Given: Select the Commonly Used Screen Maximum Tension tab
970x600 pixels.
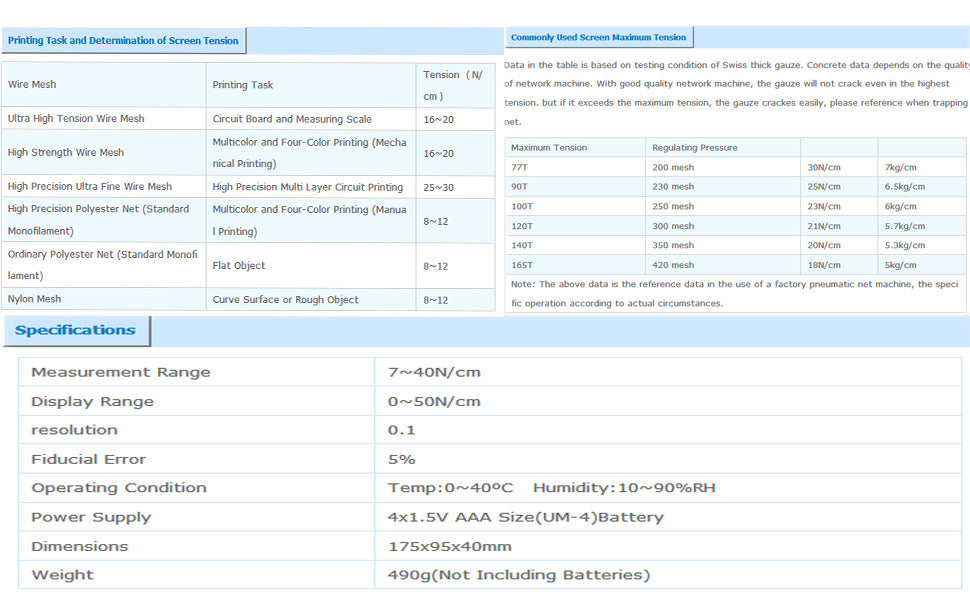Looking at the screenshot, I should click(x=598, y=38).
